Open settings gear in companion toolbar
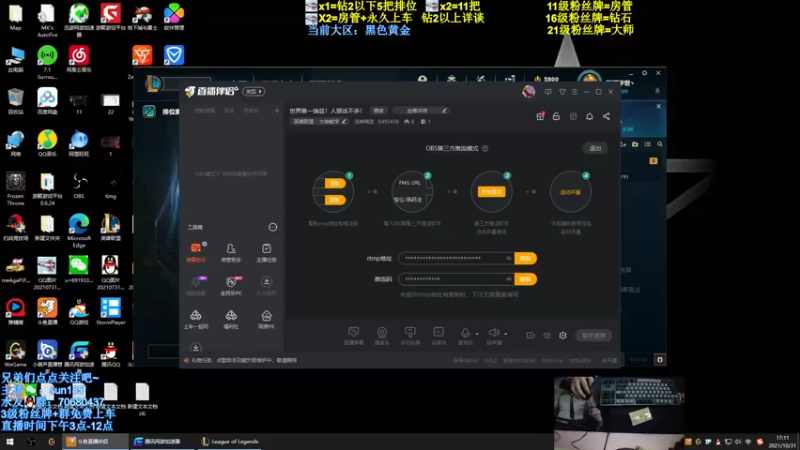This screenshot has width=800, height=450. click(563, 335)
